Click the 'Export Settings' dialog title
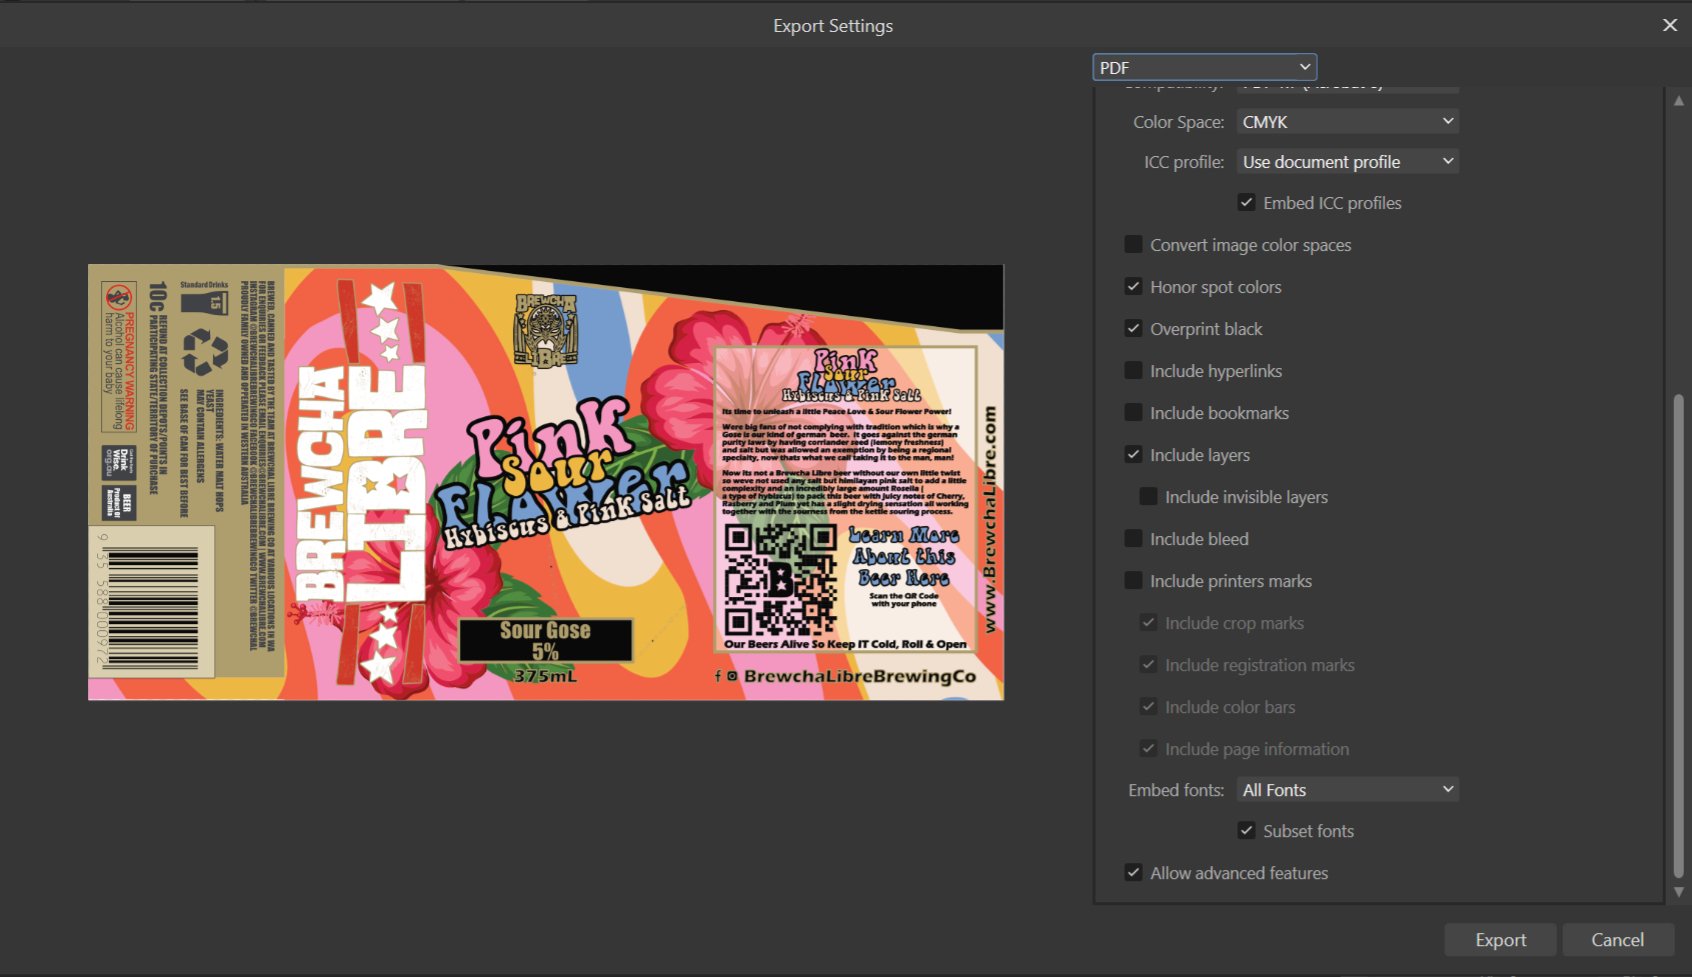 coord(833,26)
